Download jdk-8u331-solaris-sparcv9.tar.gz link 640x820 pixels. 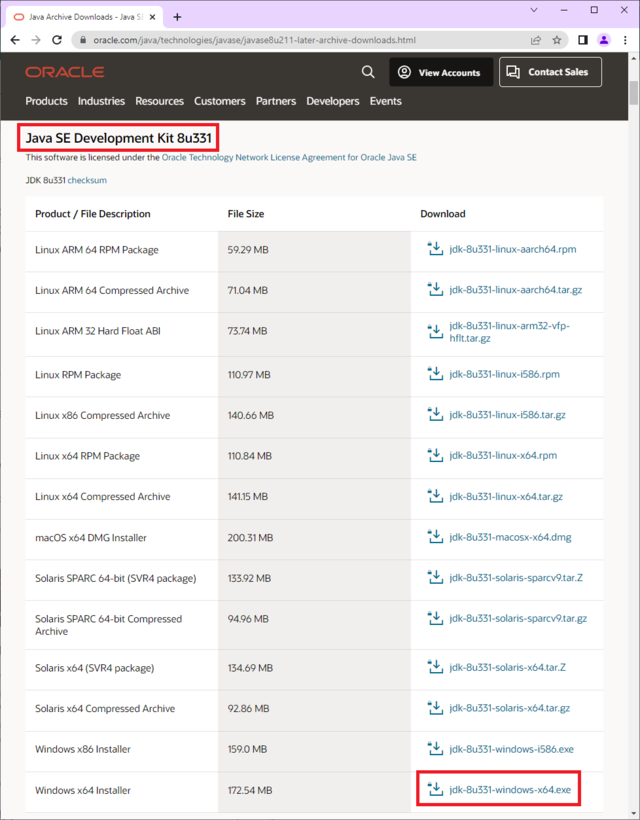click(x=518, y=618)
